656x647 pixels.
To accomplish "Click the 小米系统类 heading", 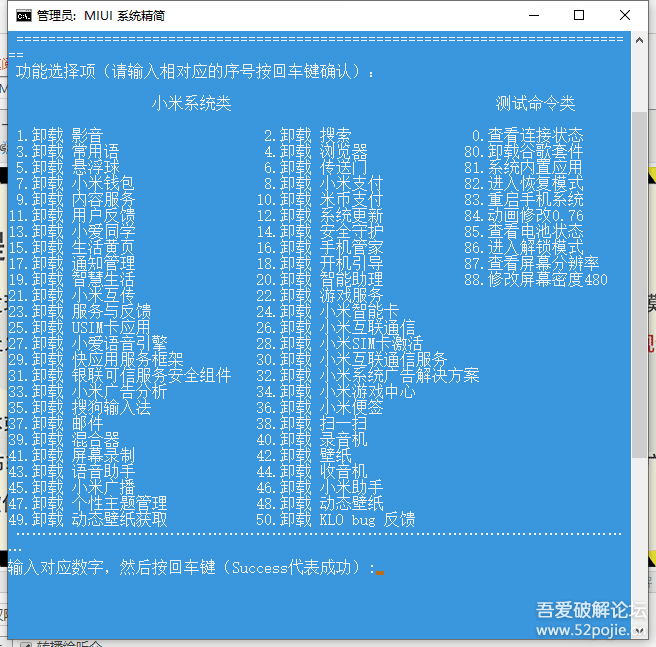I will (x=191, y=103).
